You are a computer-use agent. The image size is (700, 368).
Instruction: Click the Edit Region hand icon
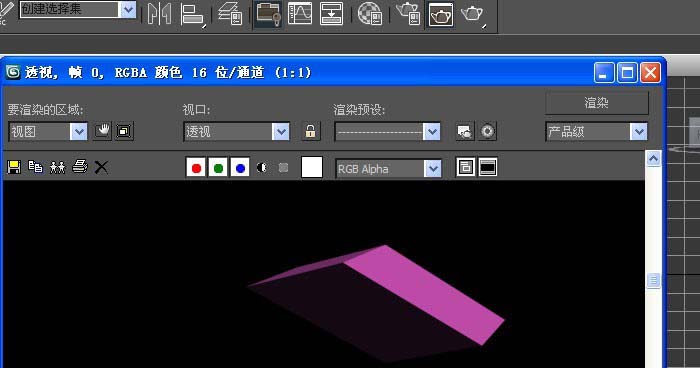pos(102,131)
